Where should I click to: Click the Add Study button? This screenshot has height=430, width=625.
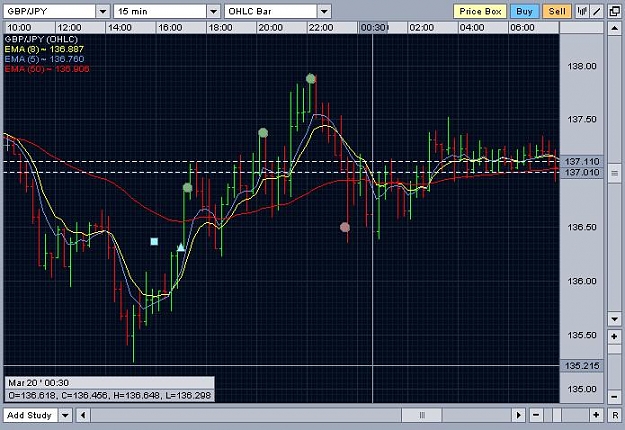click(29, 415)
